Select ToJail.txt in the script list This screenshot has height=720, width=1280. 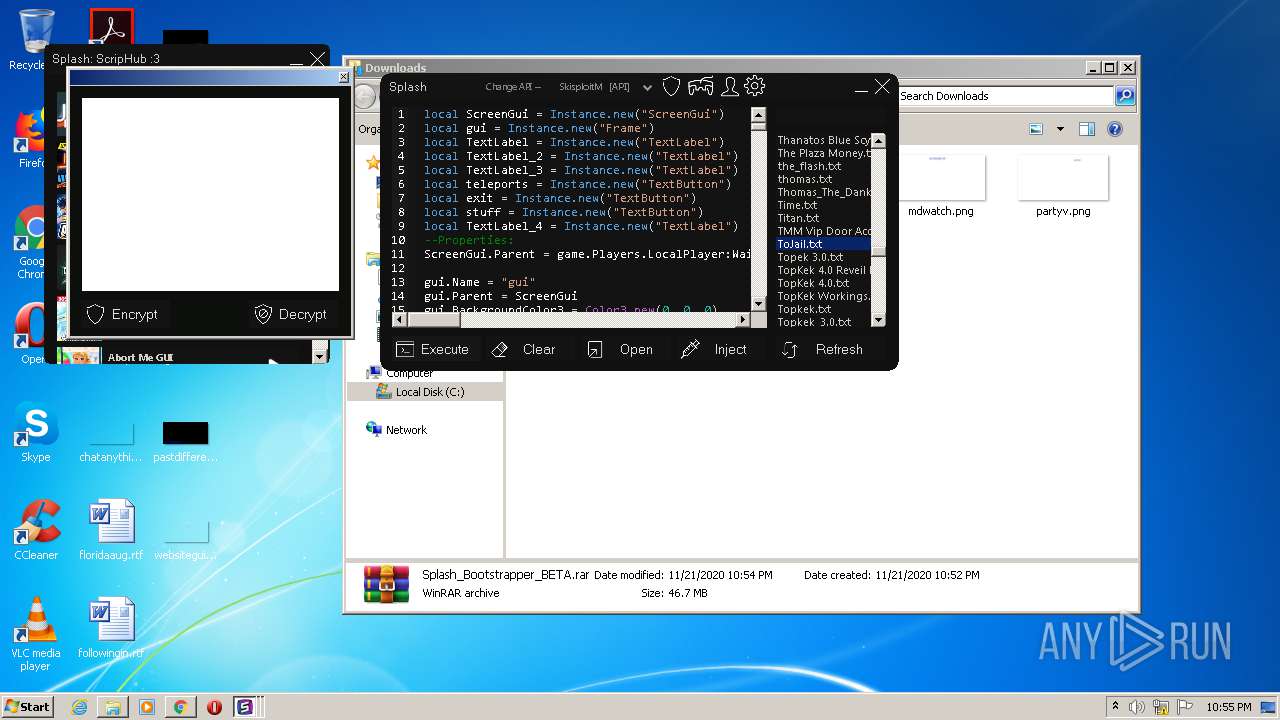pos(823,244)
